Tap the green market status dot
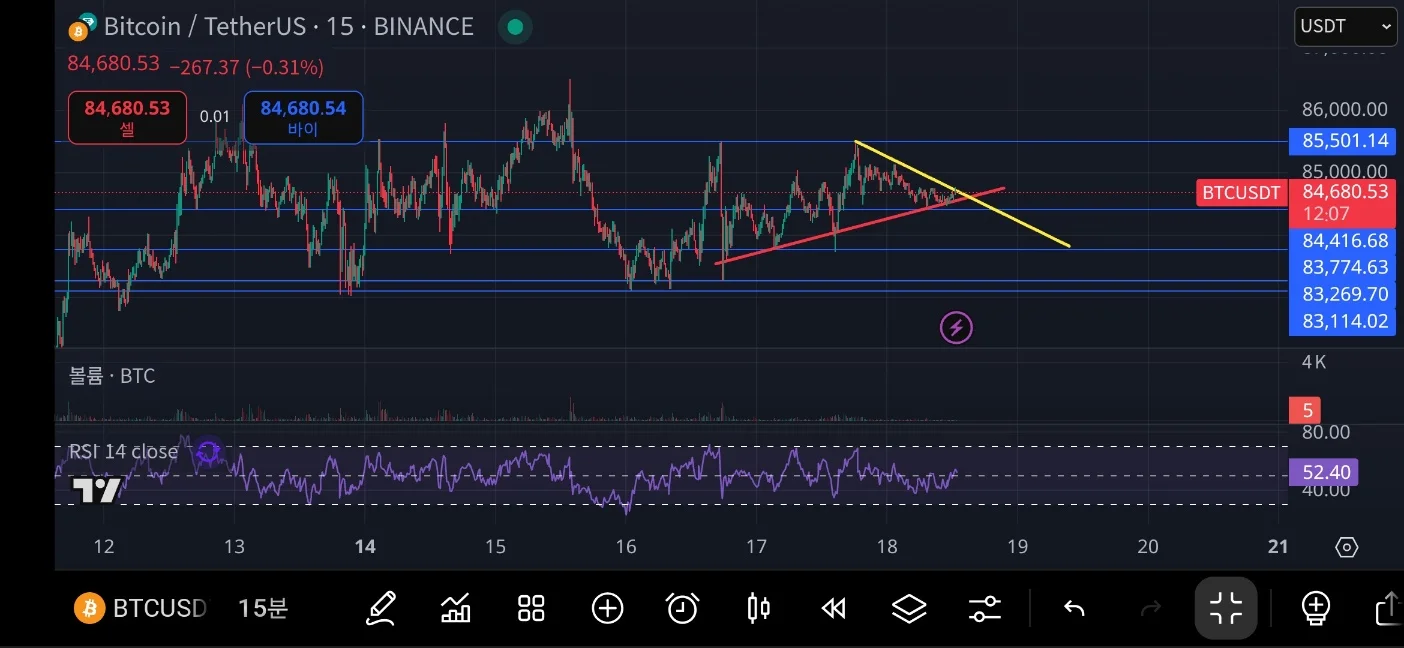The image size is (1404, 648). tap(515, 27)
